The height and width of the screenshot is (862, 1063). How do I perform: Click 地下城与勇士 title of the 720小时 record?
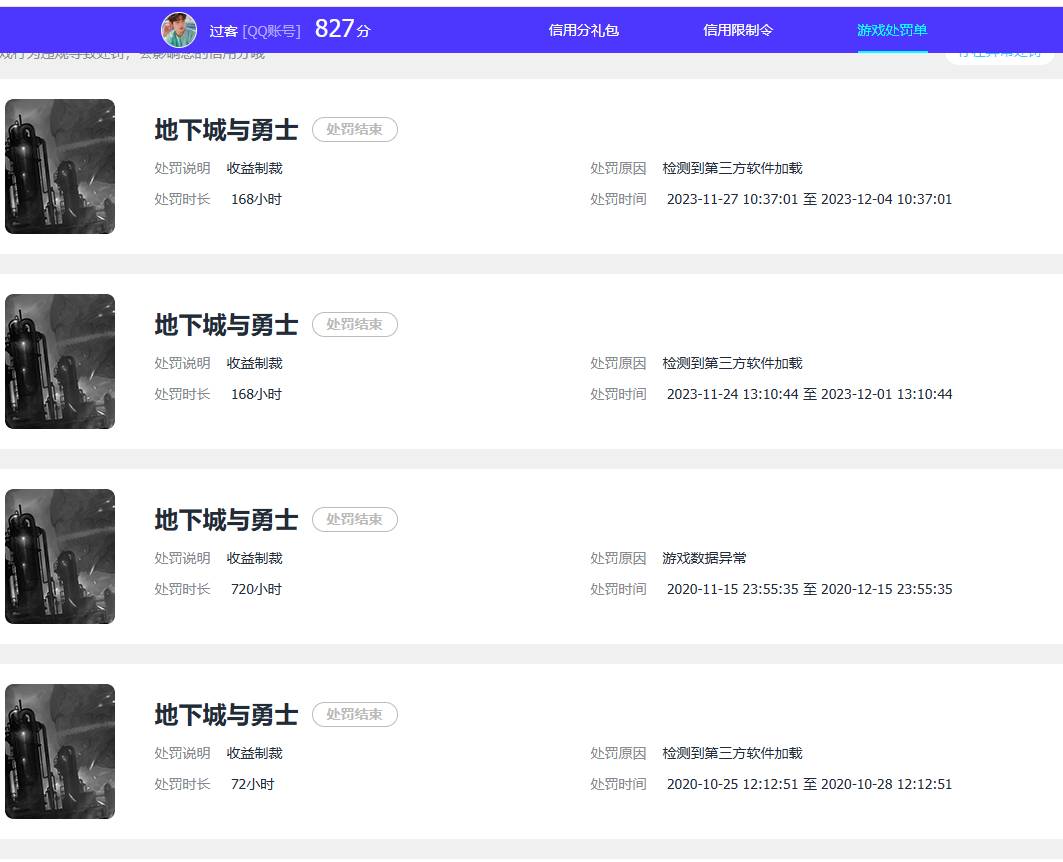click(226, 520)
